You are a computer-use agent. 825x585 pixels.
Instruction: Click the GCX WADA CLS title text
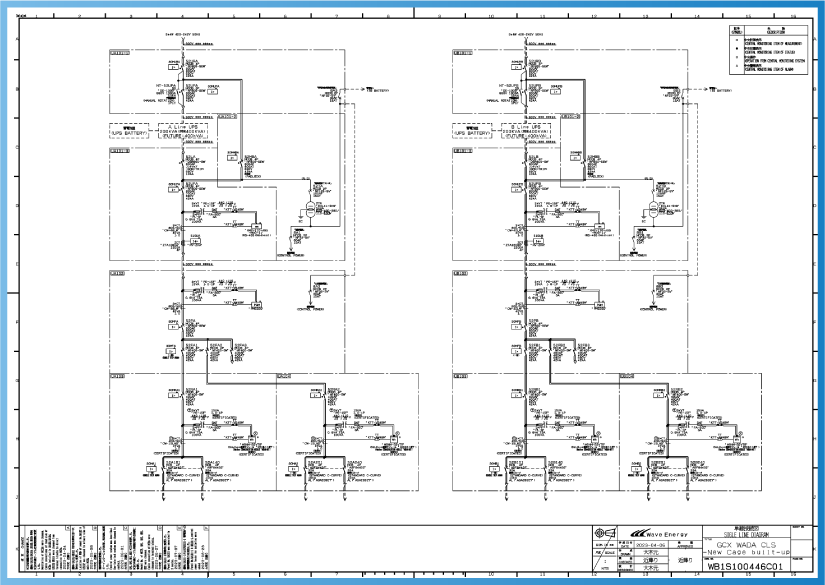click(747, 543)
